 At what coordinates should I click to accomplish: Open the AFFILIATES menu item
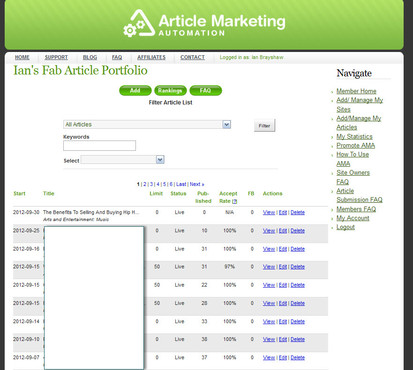(x=151, y=58)
